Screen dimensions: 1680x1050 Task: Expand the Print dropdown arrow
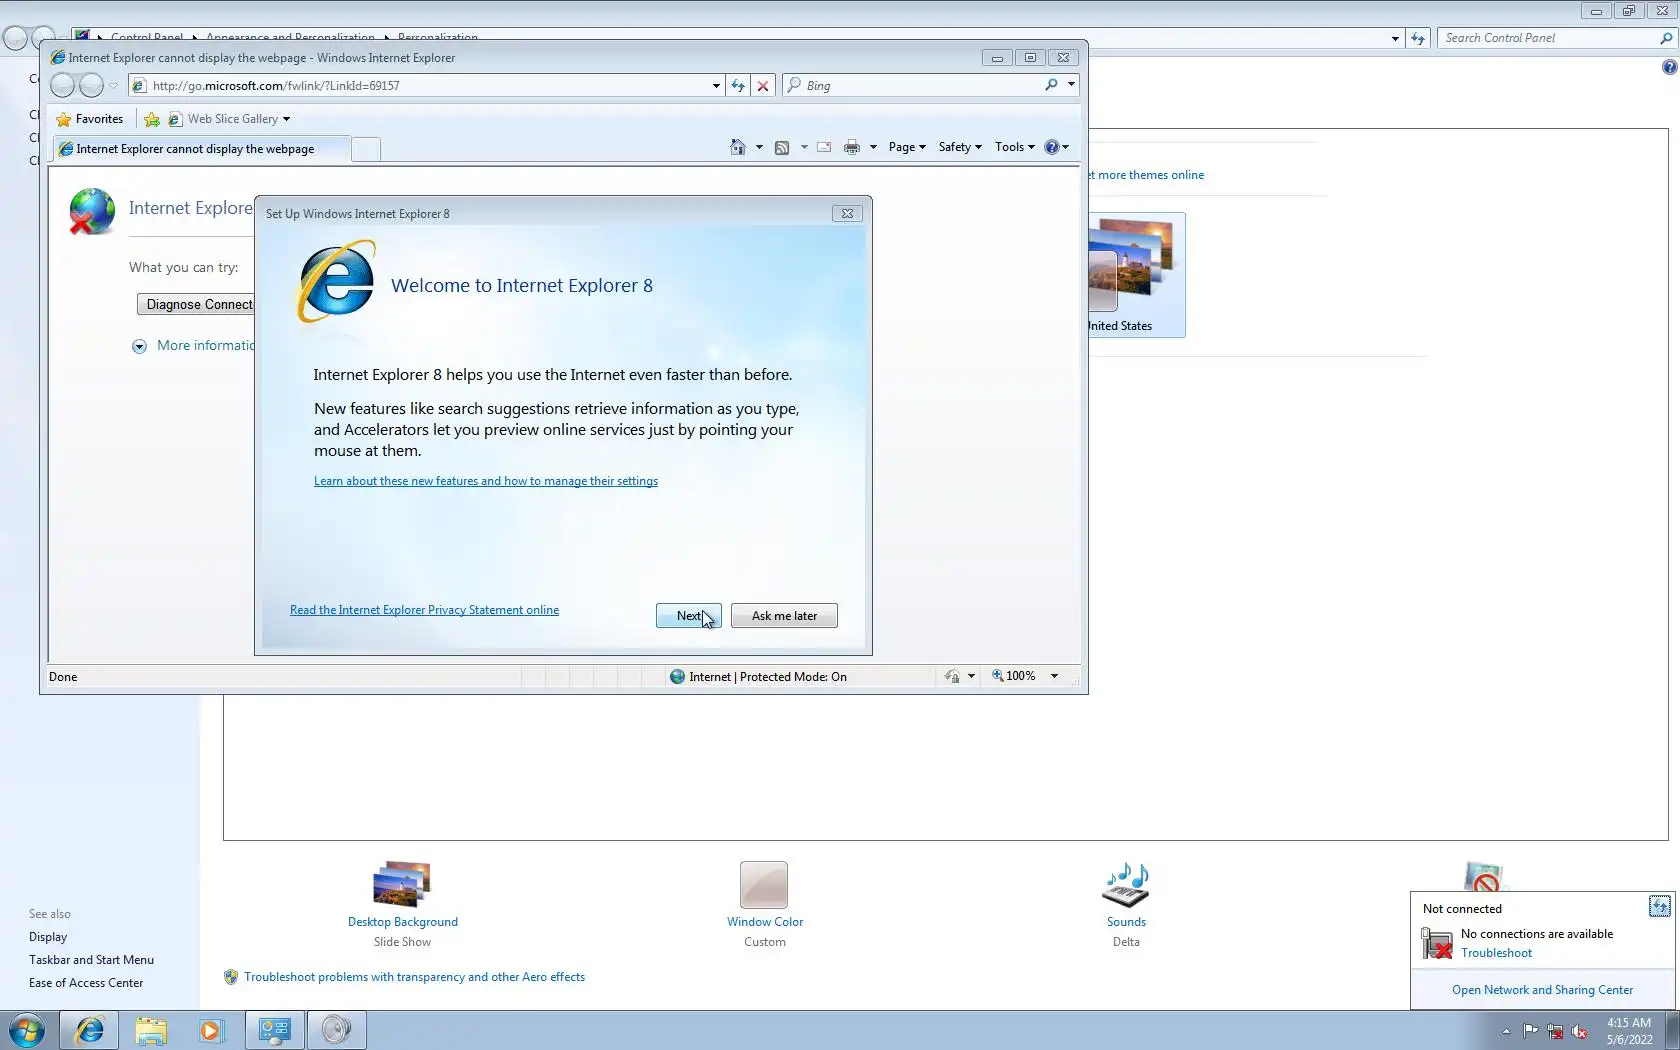[873, 147]
